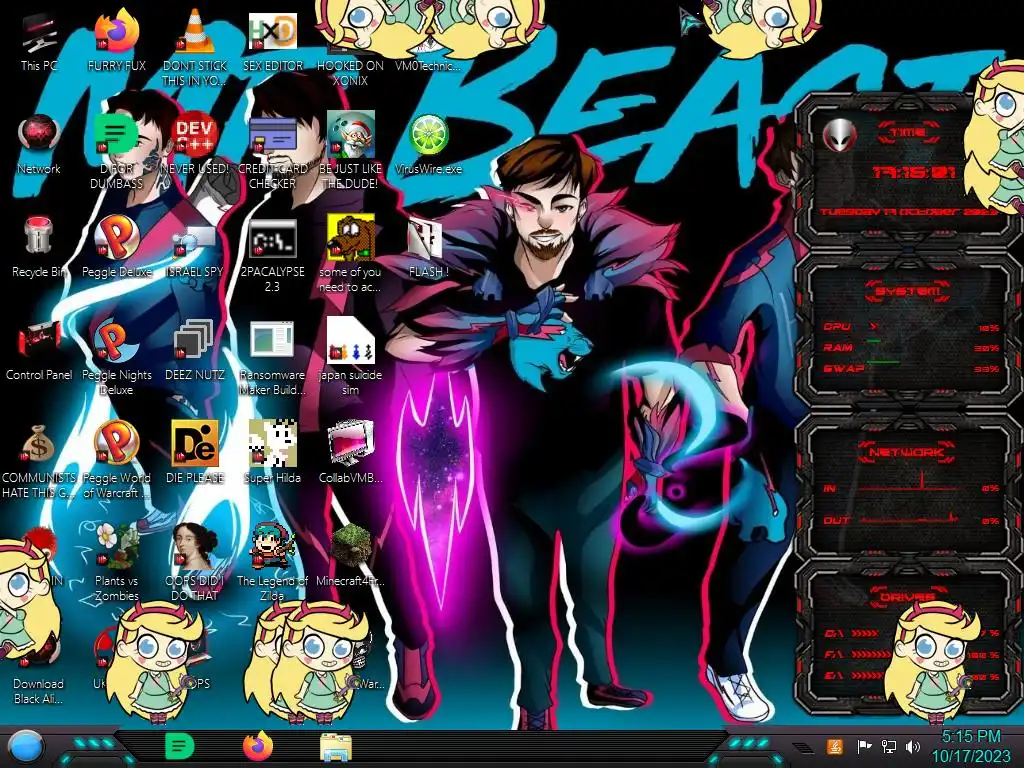
Task: Click the 5:15 PM taskbar clock
Action: coord(970,746)
